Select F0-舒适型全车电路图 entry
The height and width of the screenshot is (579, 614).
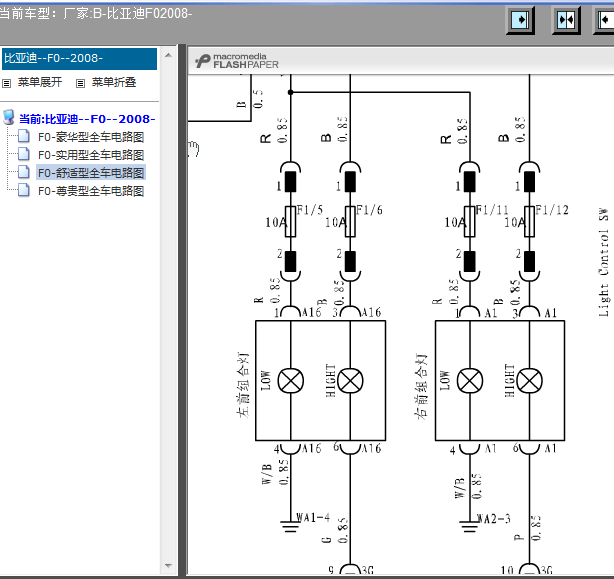tap(91, 173)
